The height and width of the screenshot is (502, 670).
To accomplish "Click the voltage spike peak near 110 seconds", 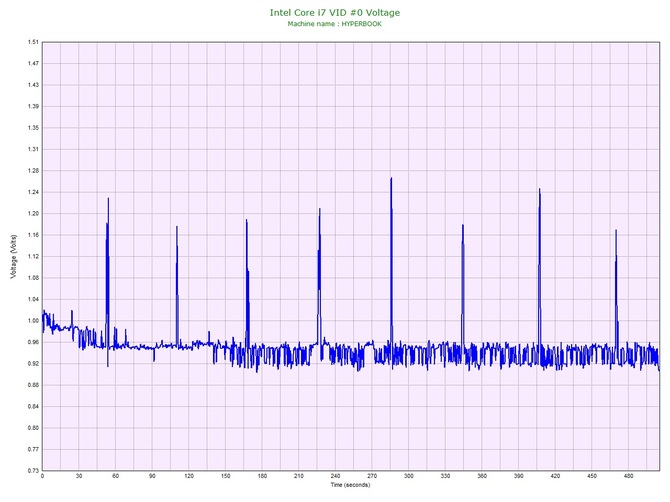I will click(x=177, y=227).
